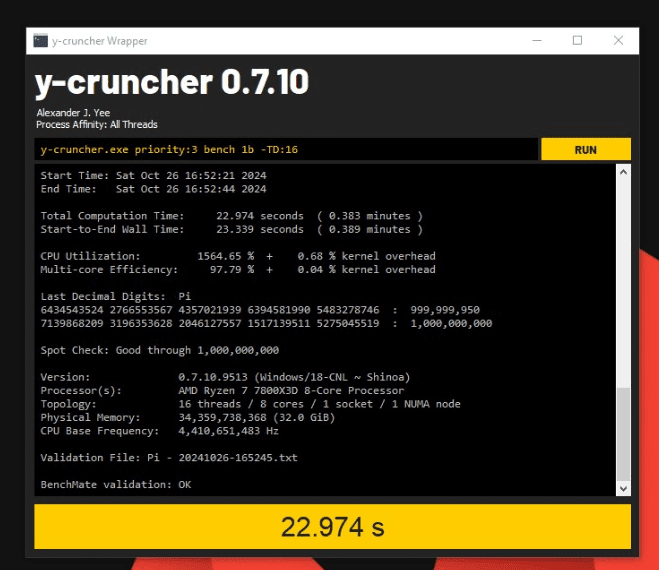The width and height of the screenshot is (659, 570).
Task: Click the output panel scrollbar thumb
Action: tap(623, 434)
